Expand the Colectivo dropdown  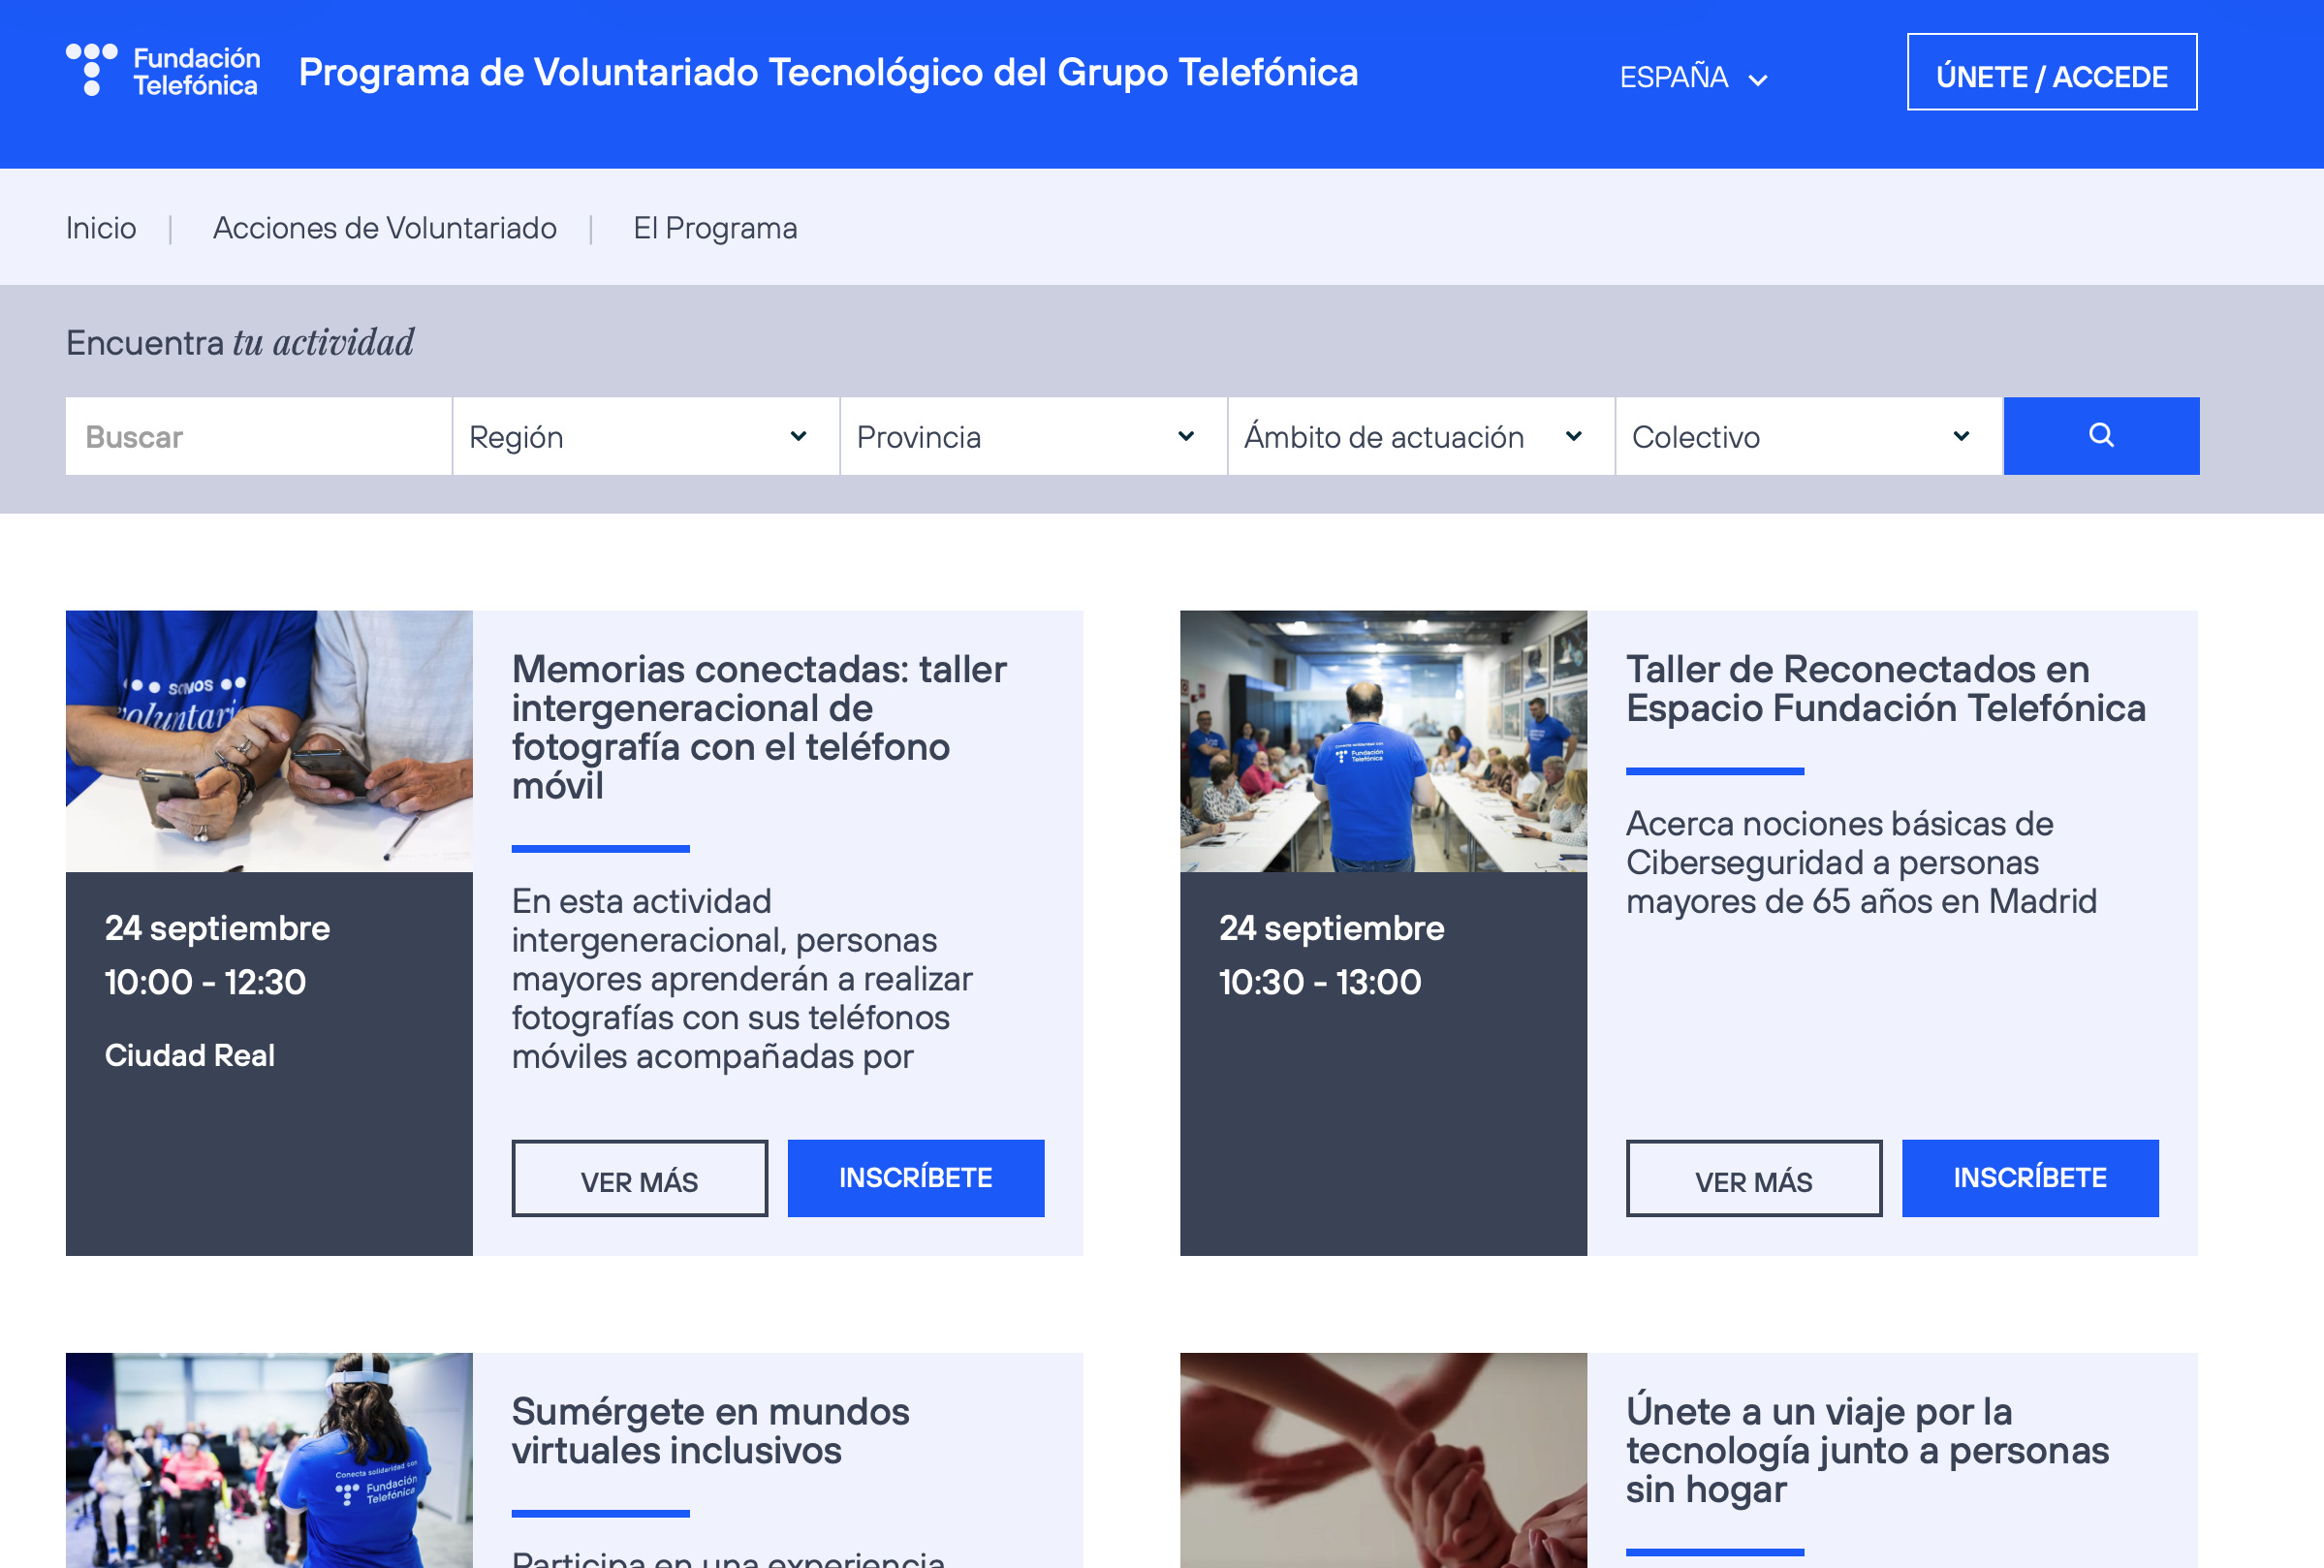point(1809,436)
